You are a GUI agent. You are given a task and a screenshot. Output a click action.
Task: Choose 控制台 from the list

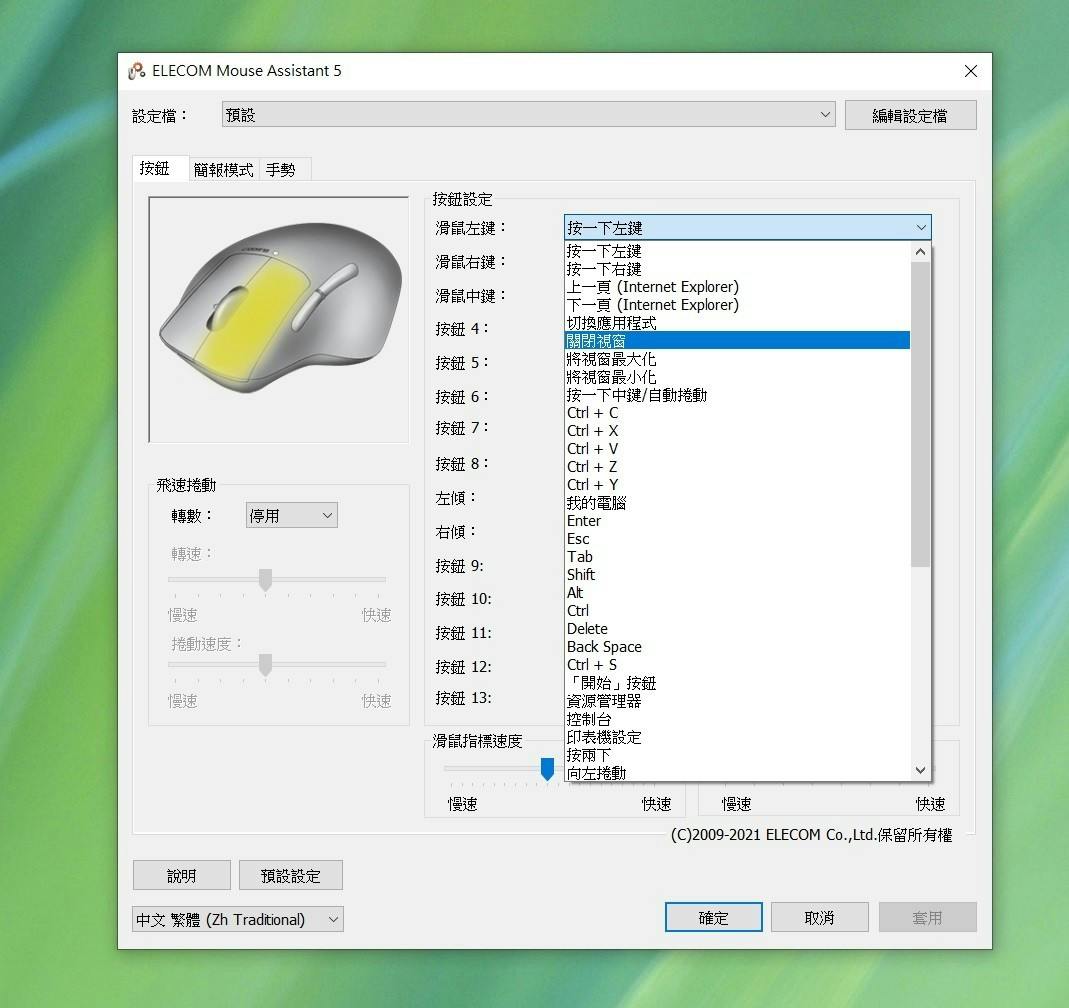pyautogui.click(x=738, y=719)
